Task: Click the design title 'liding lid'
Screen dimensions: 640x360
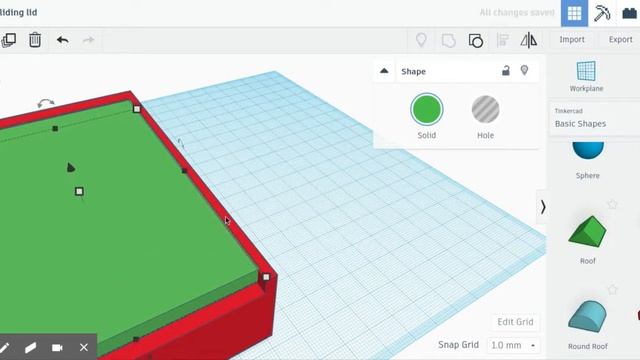Action: point(18,12)
